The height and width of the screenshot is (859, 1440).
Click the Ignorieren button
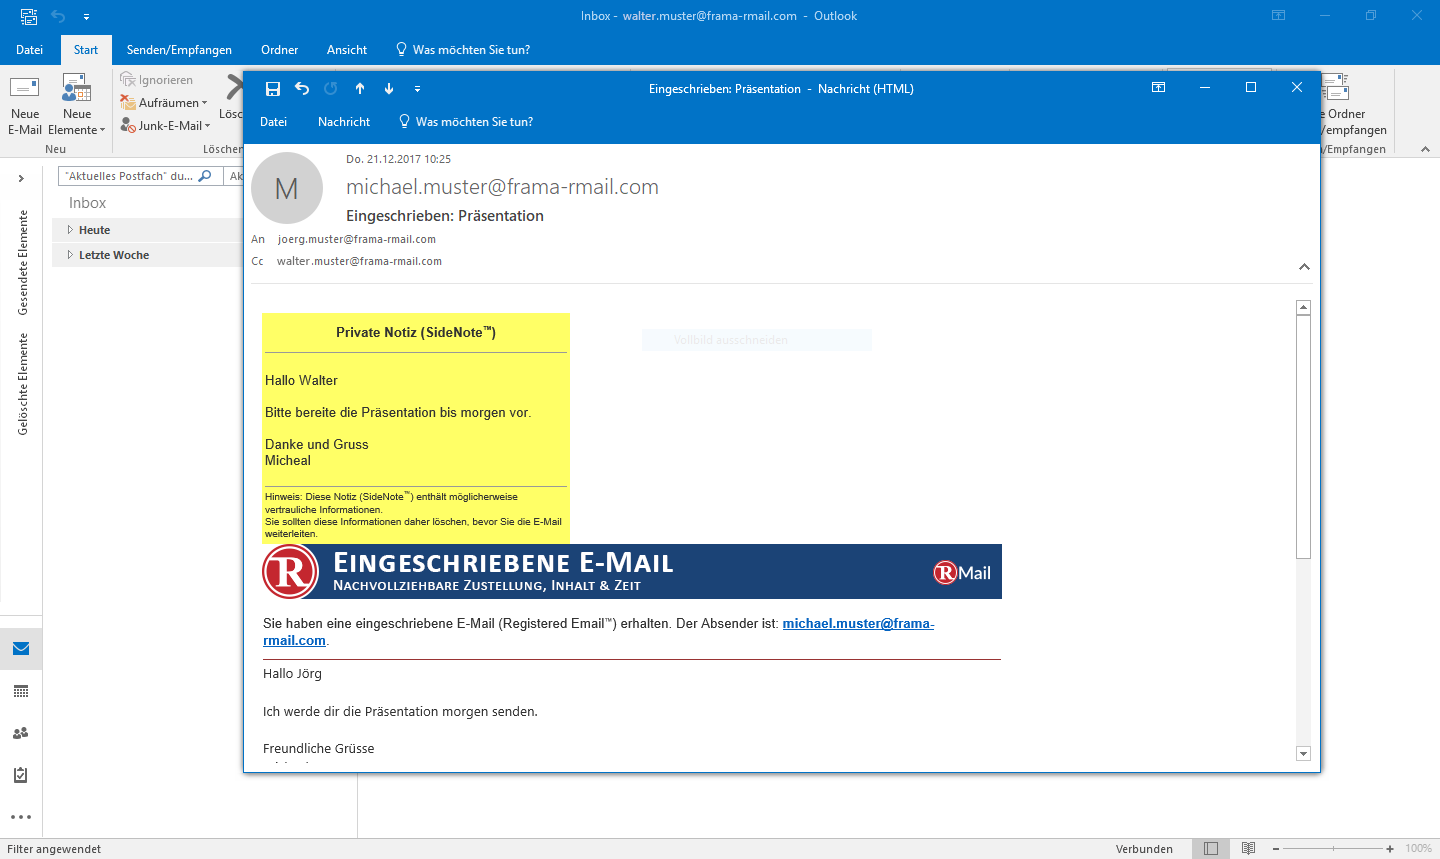157,80
